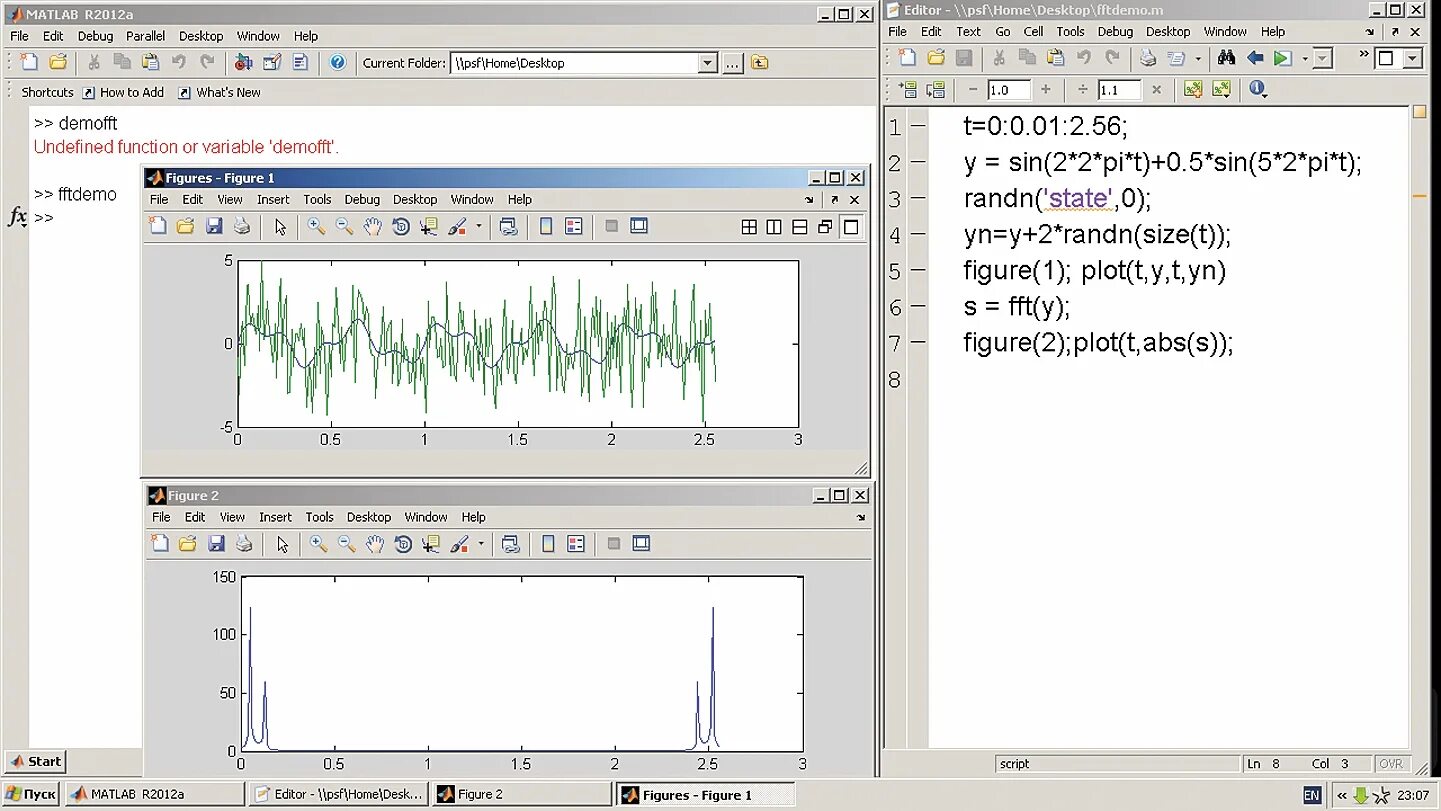
Task: Toggle Edit Plot arrow in Figure 2
Action: tap(283, 544)
